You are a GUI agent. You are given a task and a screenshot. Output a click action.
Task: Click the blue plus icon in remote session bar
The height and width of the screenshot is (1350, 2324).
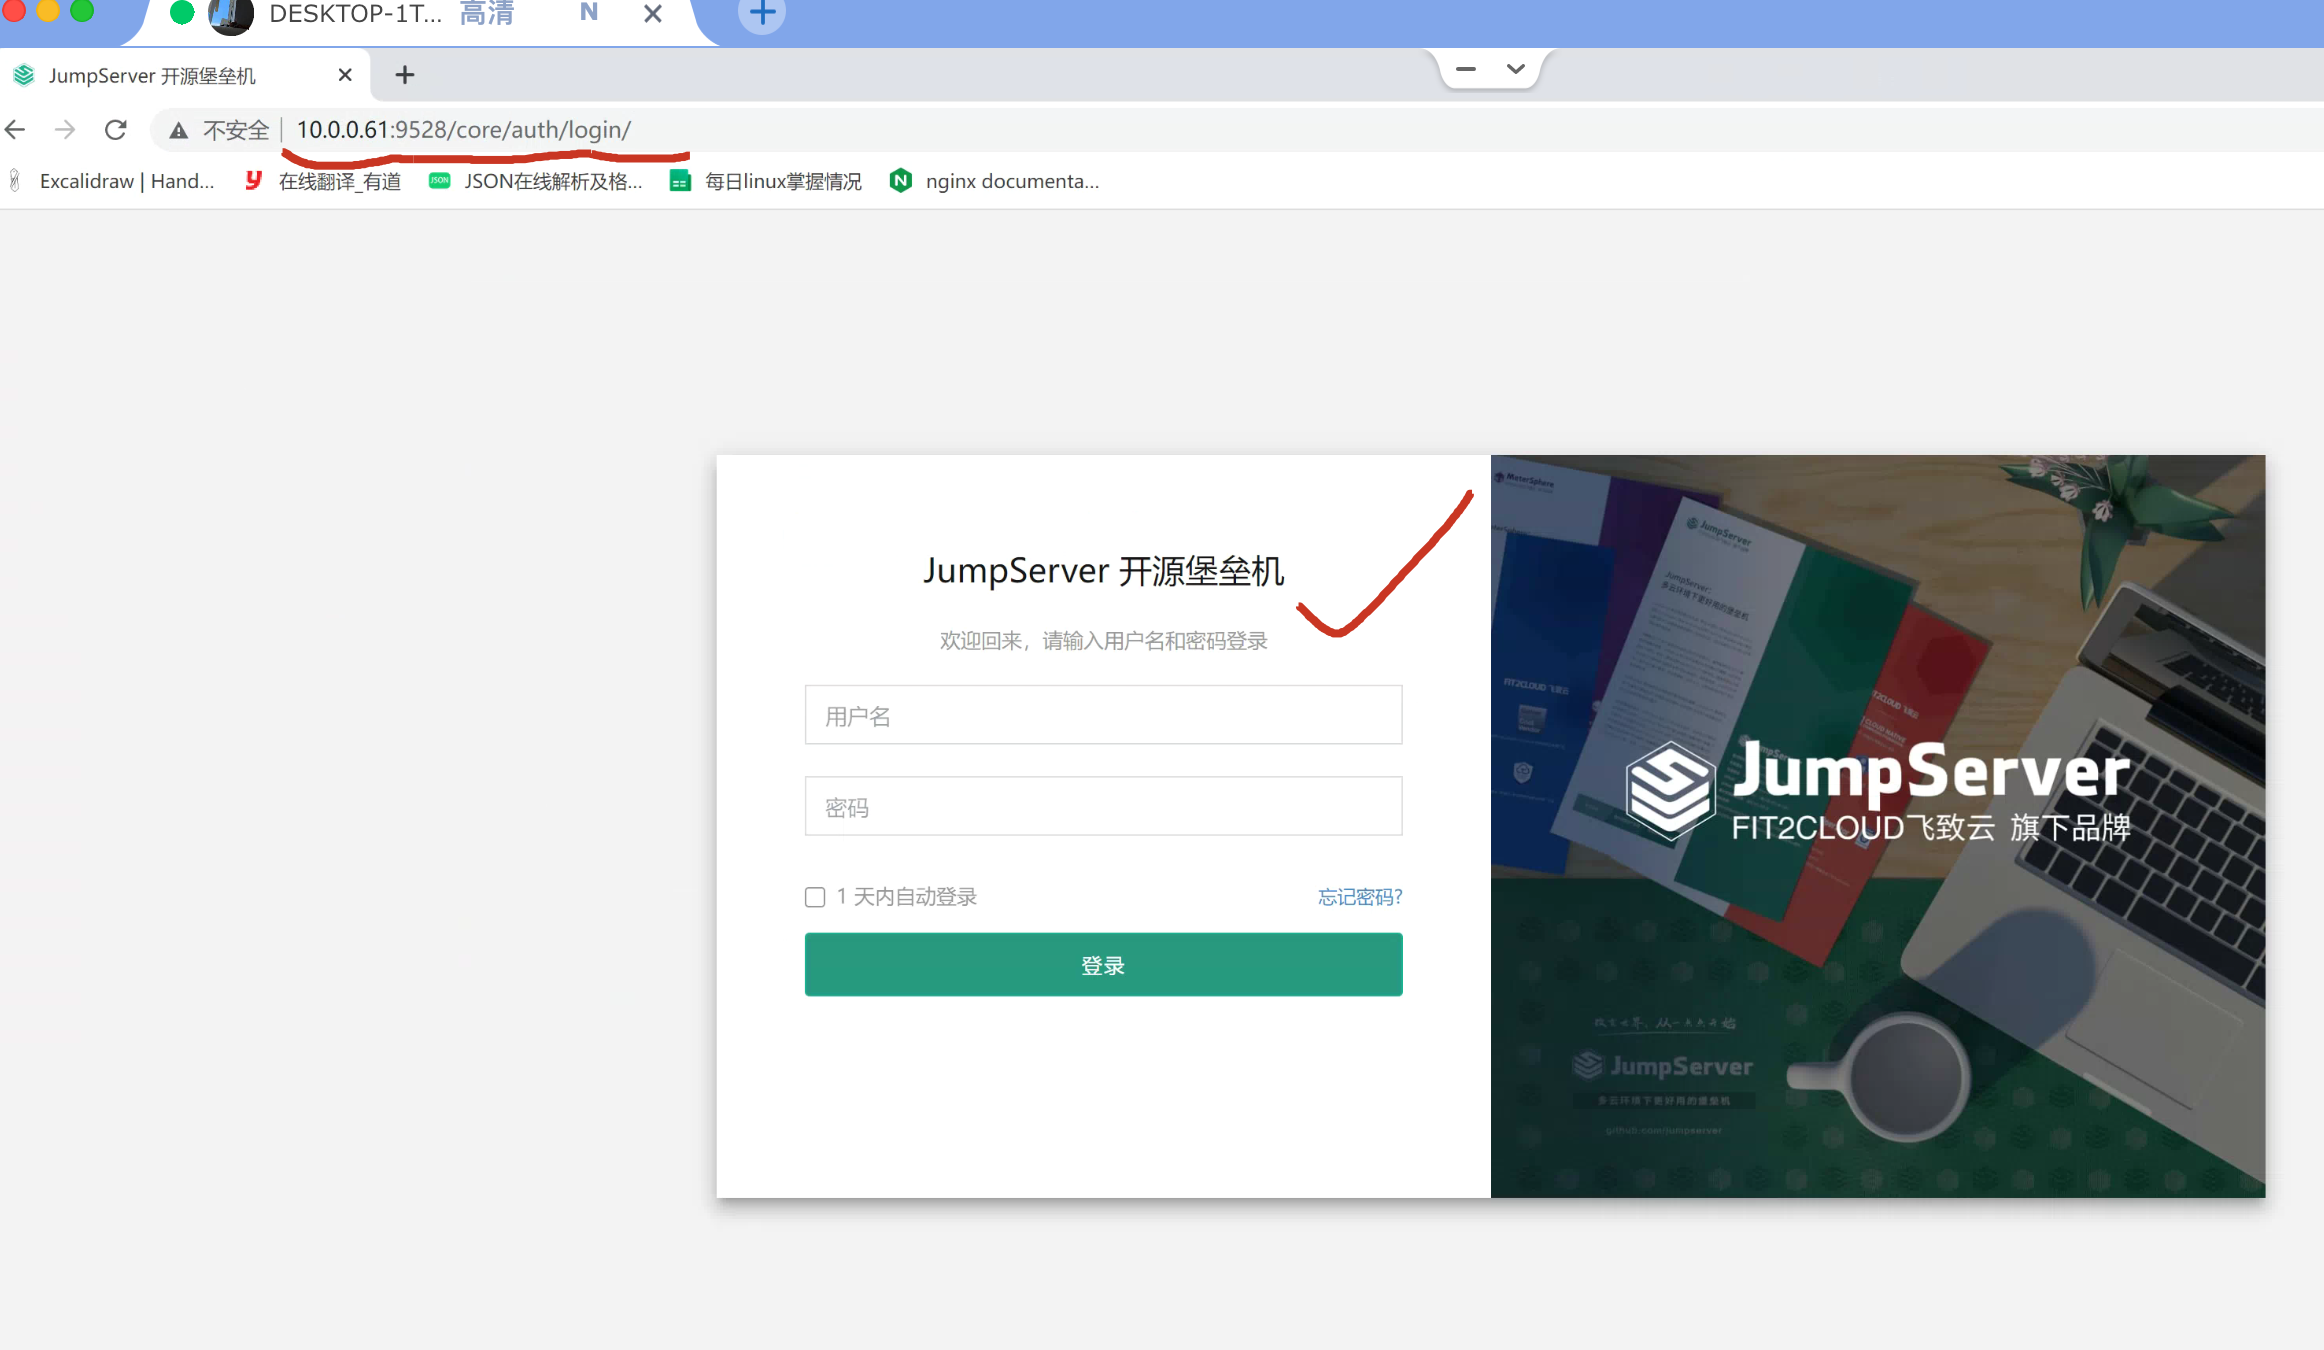pos(762,14)
